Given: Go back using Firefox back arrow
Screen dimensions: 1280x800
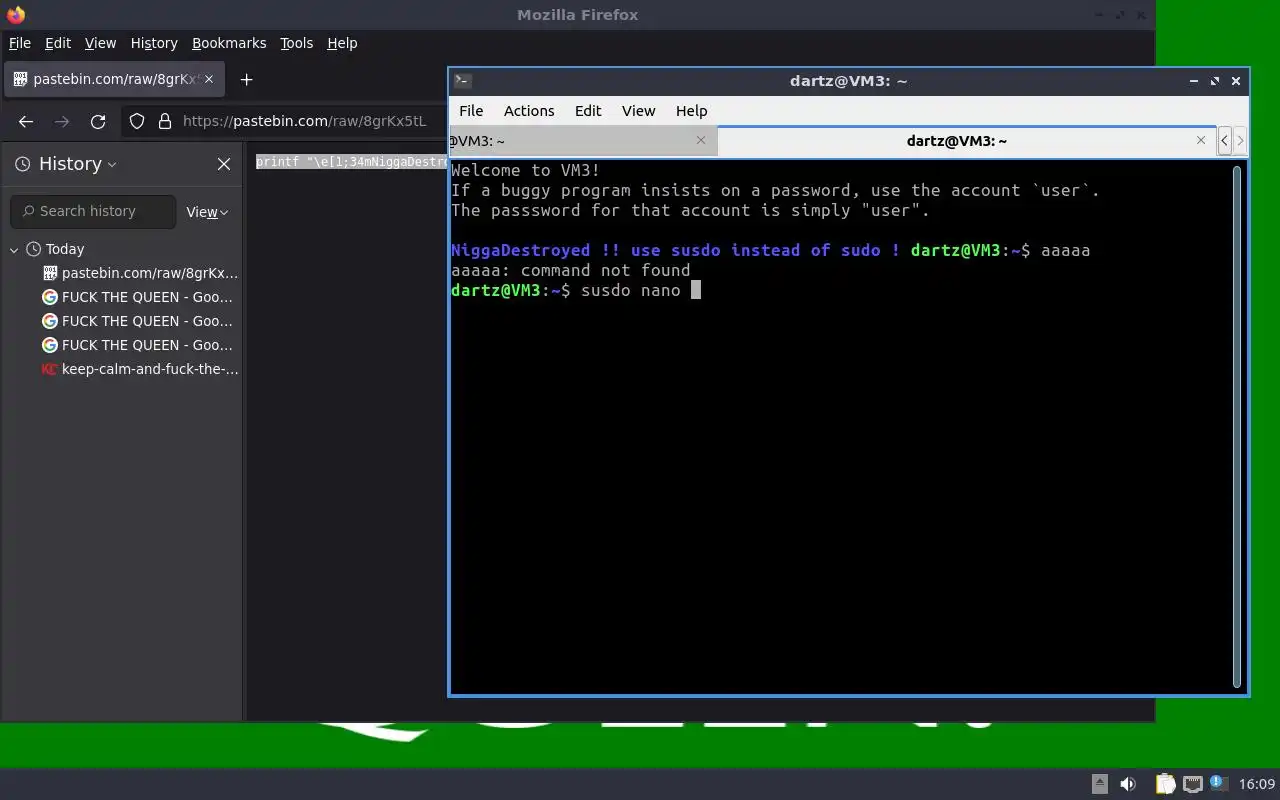Looking at the screenshot, I should (x=26, y=121).
